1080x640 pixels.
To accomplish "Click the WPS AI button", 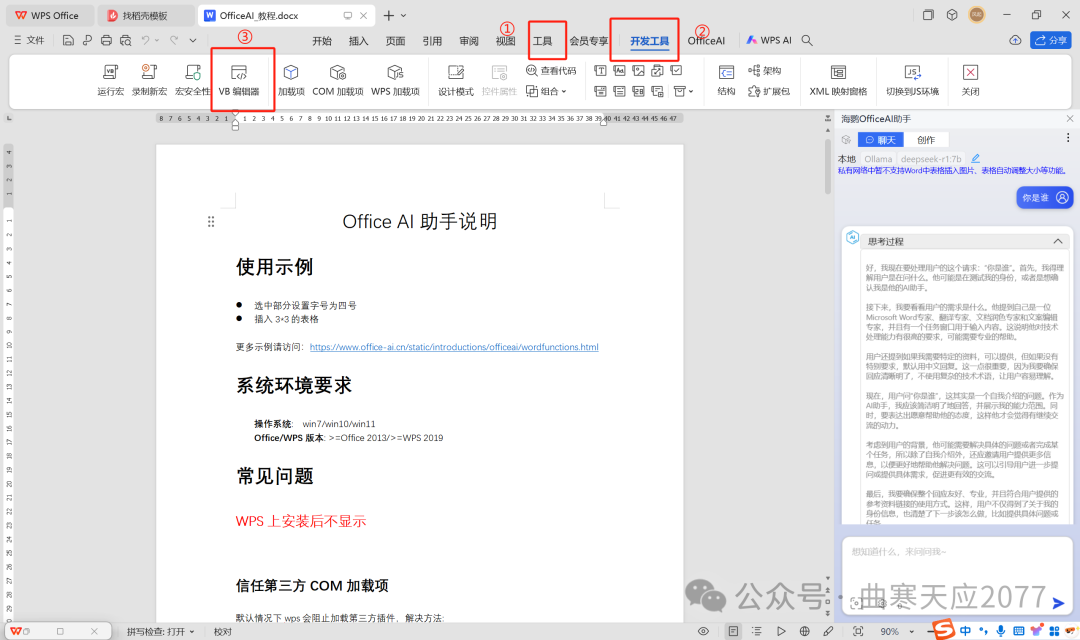I will (769, 41).
